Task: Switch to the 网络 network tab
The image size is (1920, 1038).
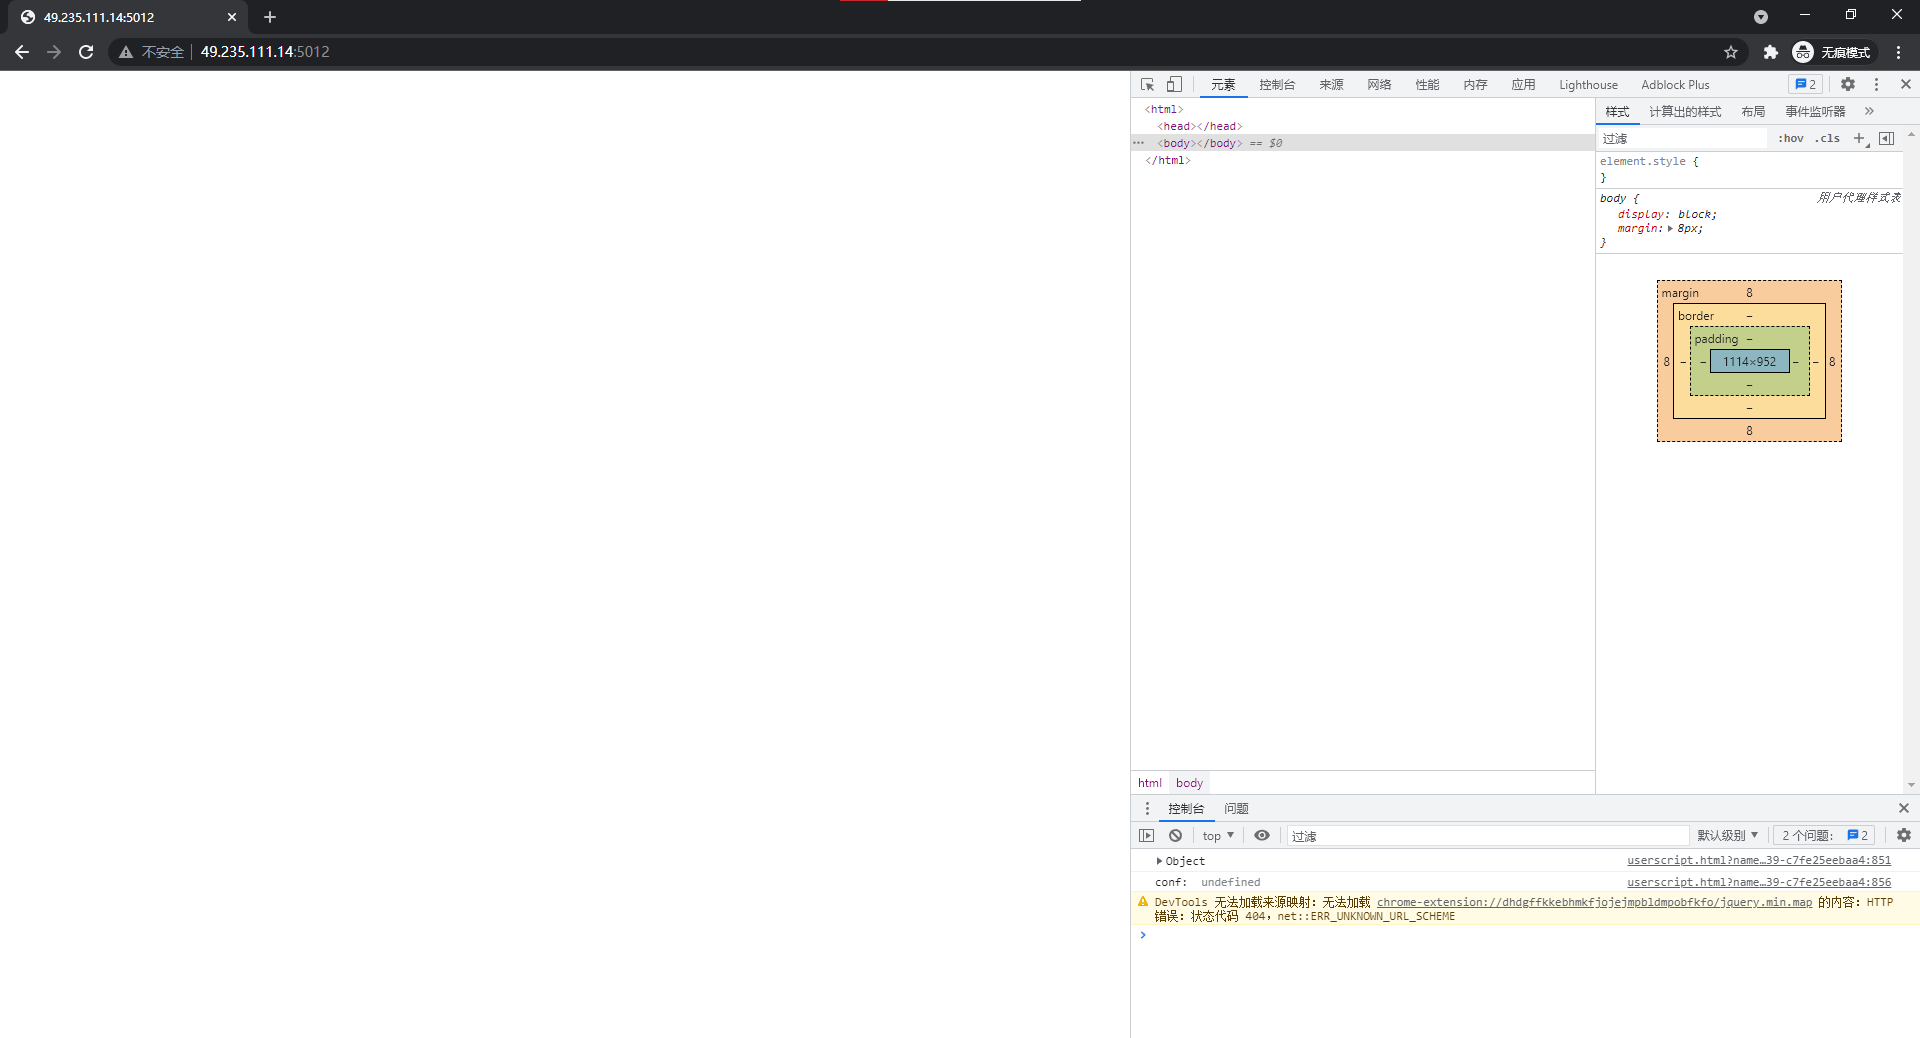Action: pos(1379,85)
